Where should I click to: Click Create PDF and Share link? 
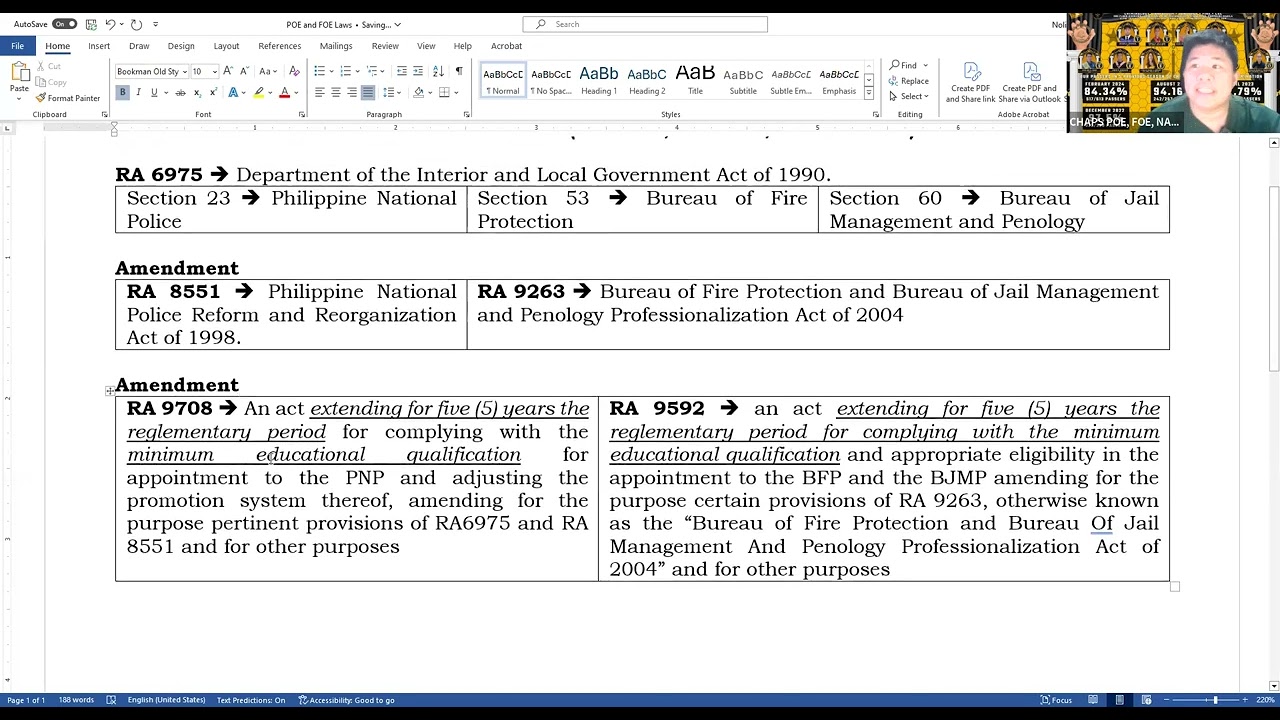(x=971, y=82)
